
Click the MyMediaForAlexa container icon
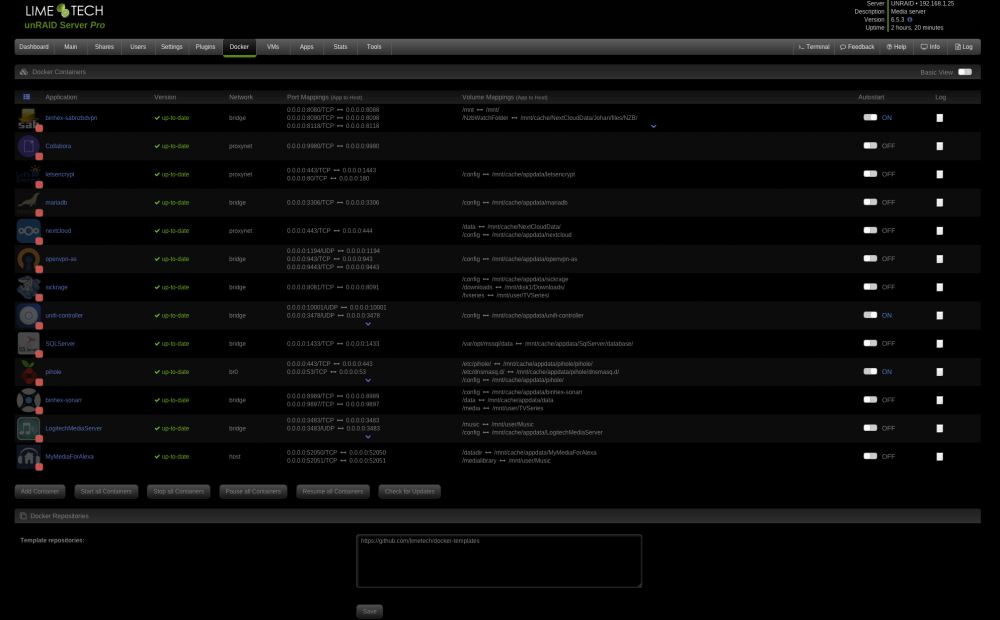tap(29, 457)
